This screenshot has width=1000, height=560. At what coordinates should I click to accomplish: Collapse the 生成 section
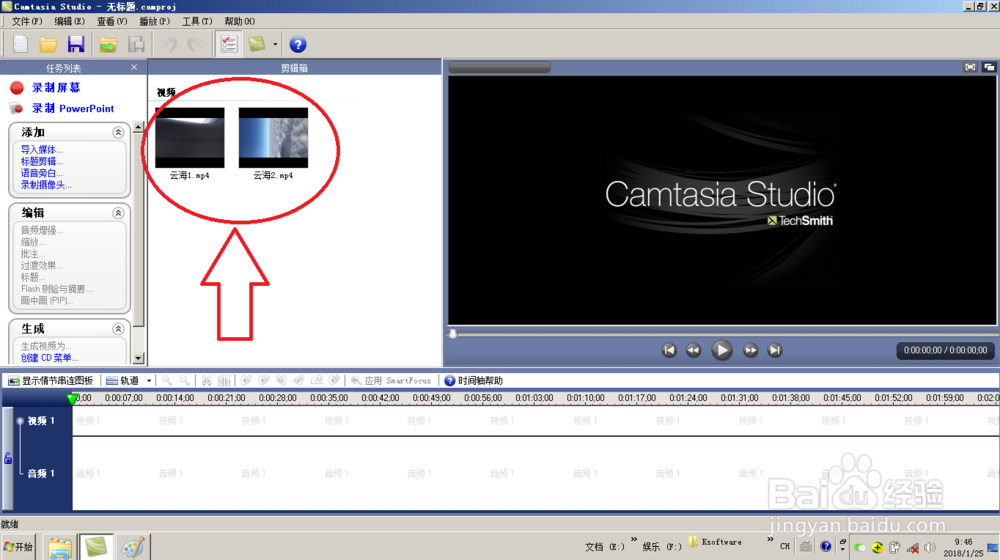tap(118, 329)
